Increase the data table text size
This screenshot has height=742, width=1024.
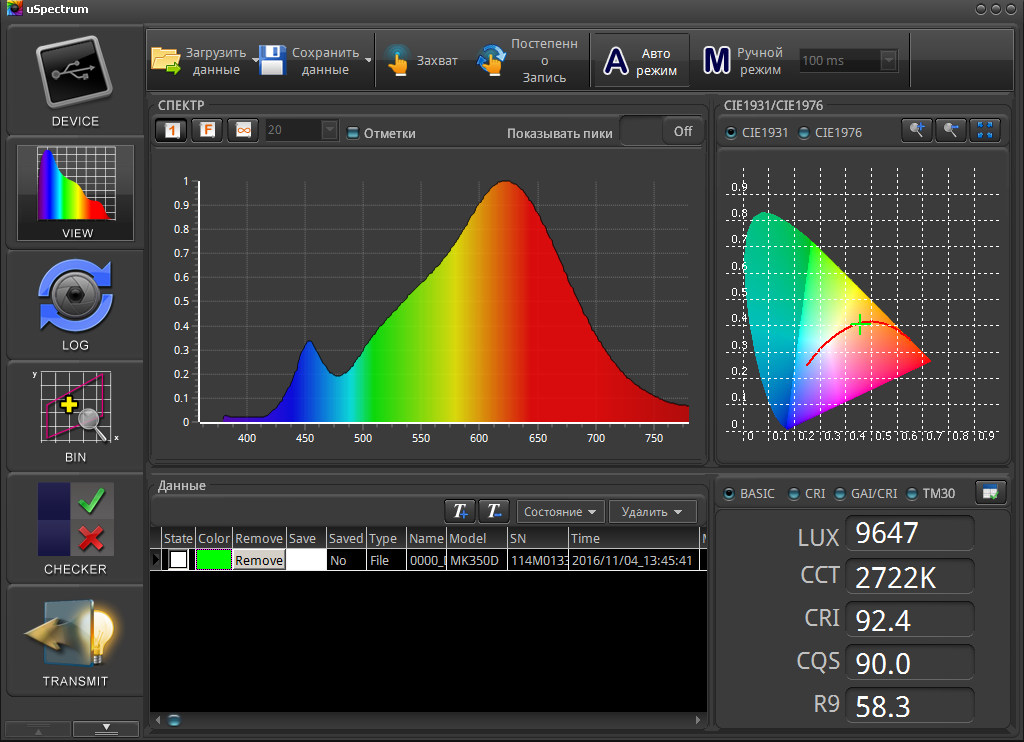click(x=459, y=511)
